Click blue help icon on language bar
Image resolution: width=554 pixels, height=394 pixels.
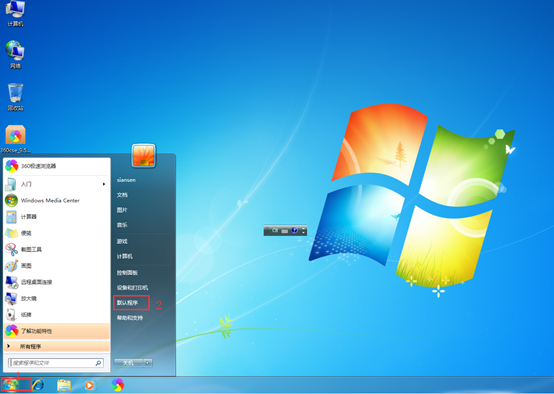[294, 231]
